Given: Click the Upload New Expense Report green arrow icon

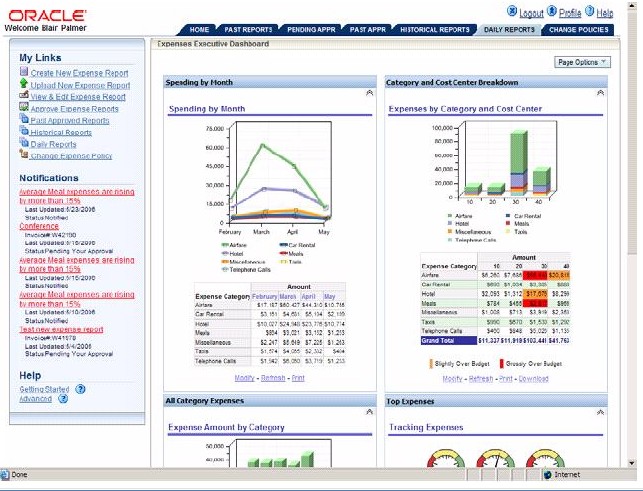Looking at the screenshot, I should pyautogui.click(x=24, y=84).
